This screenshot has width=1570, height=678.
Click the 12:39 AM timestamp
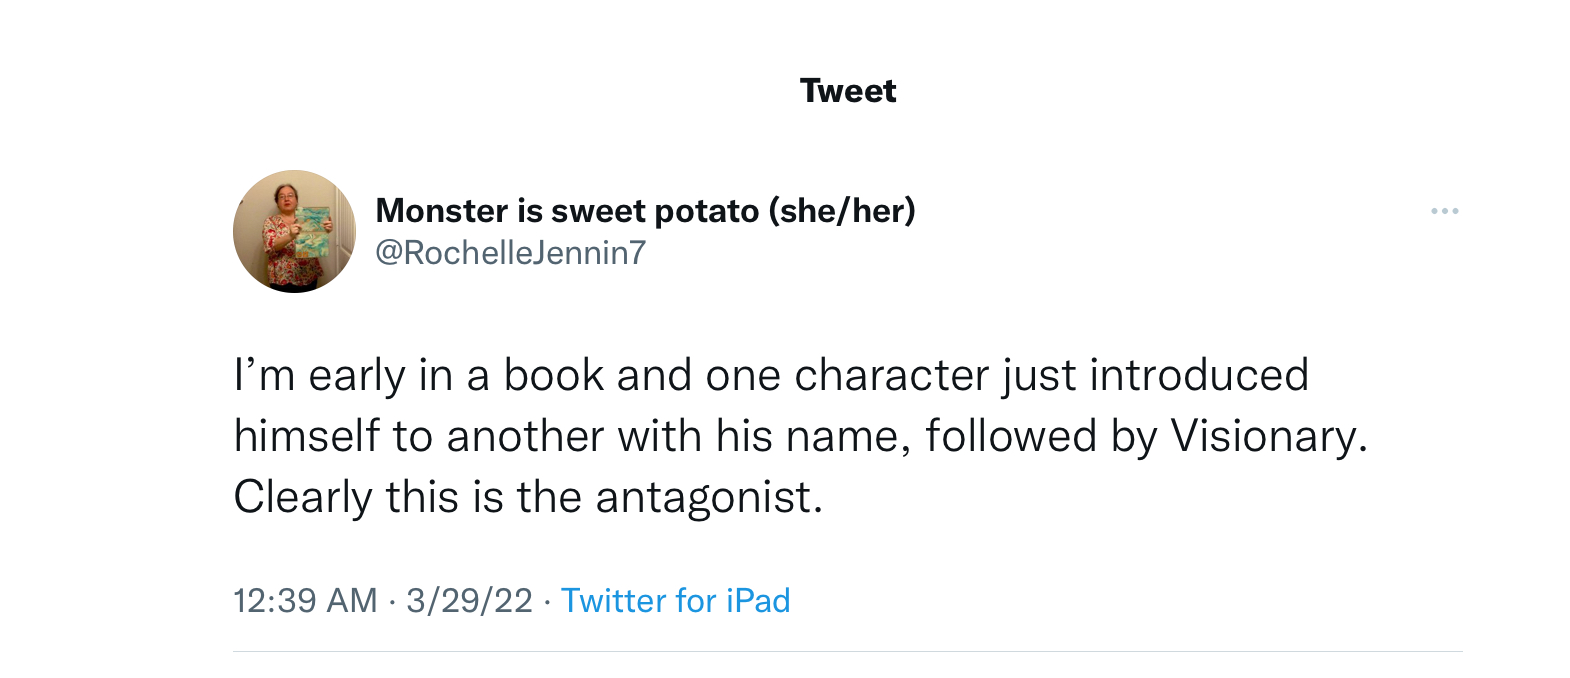(x=305, y=600)
